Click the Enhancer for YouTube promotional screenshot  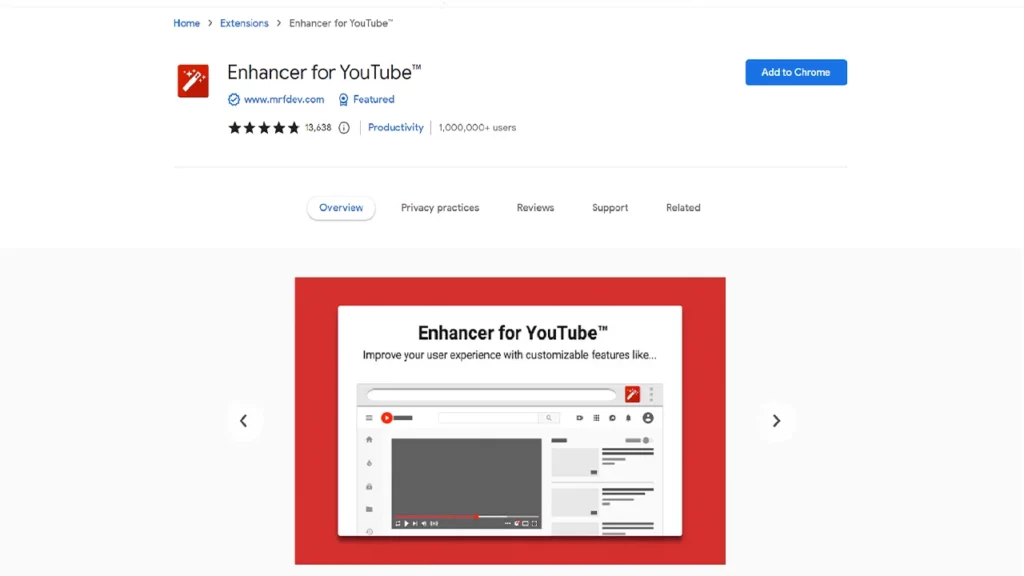[510, 421]
